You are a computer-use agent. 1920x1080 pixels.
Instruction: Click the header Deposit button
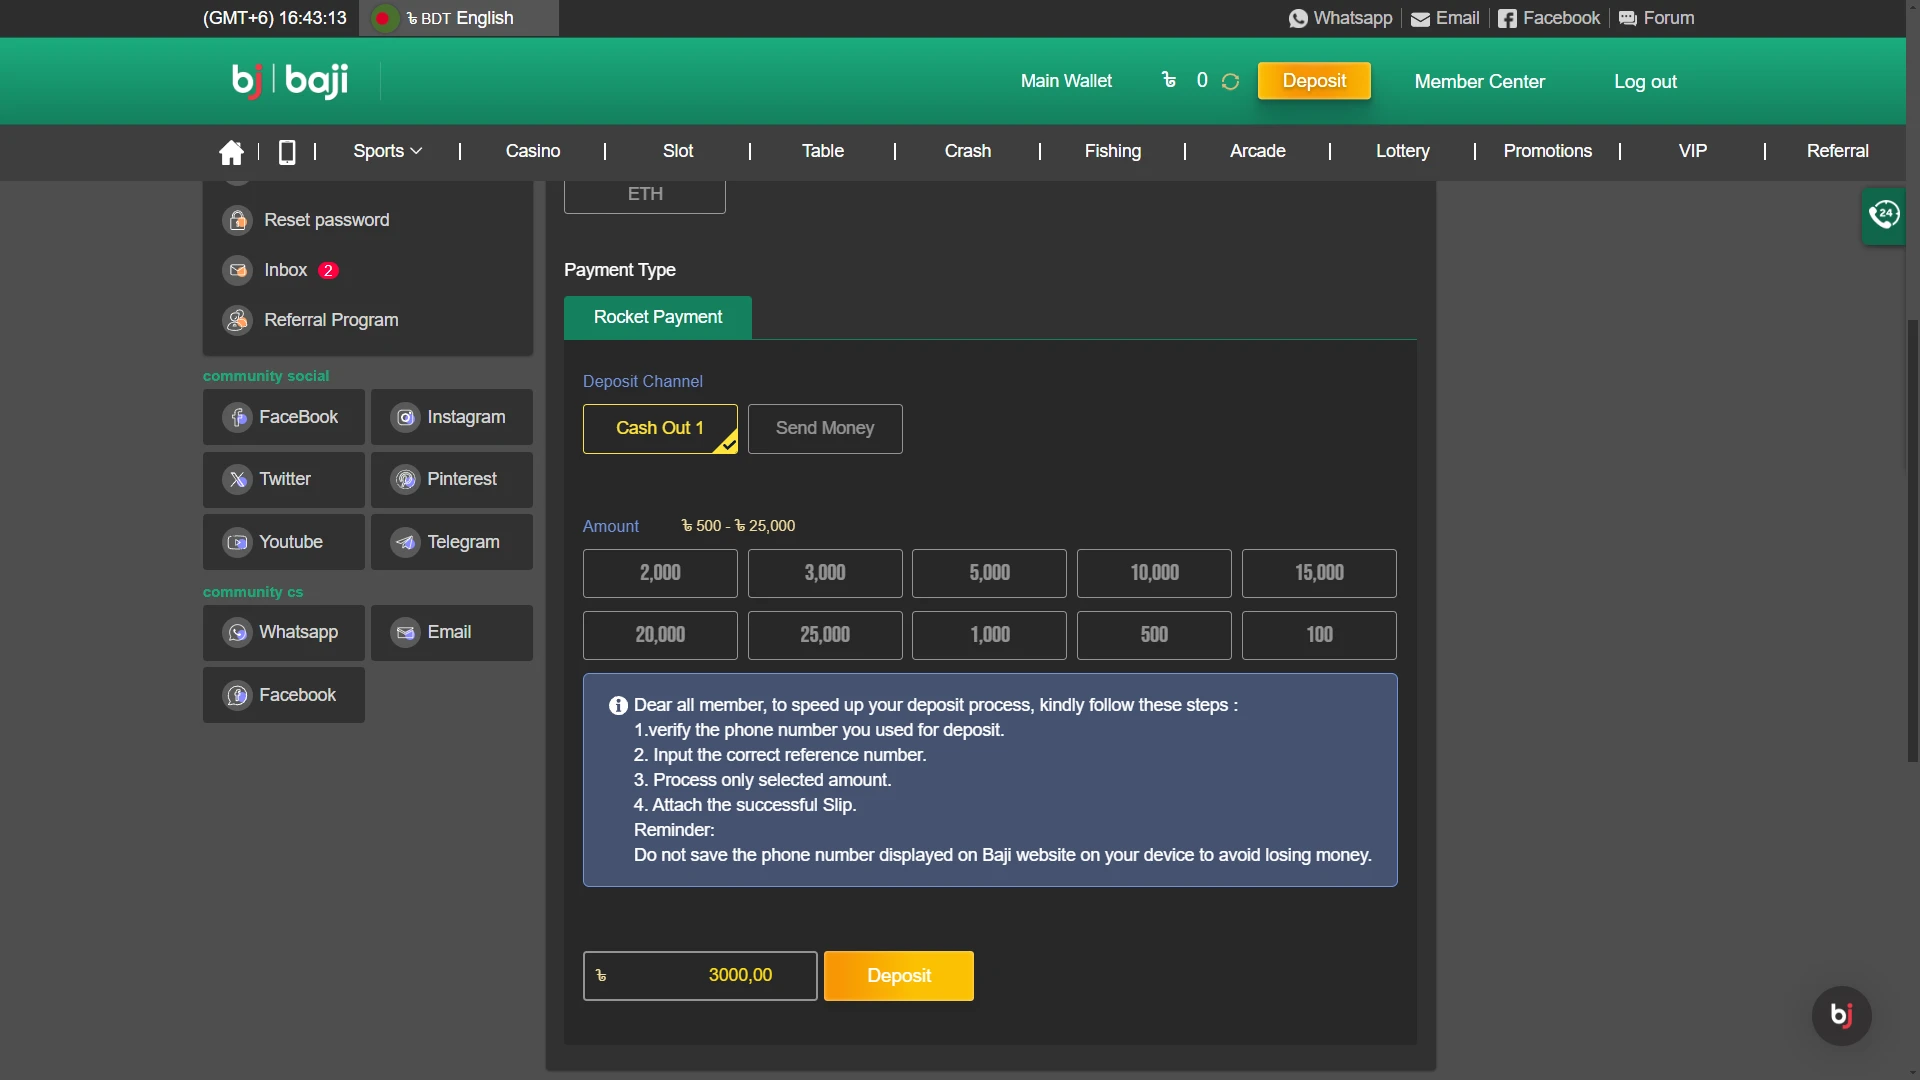1314,81
